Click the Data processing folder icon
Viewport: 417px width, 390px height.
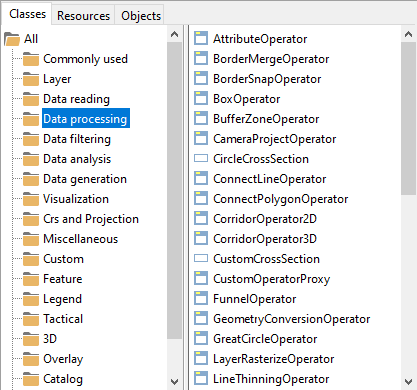point(31,119)
